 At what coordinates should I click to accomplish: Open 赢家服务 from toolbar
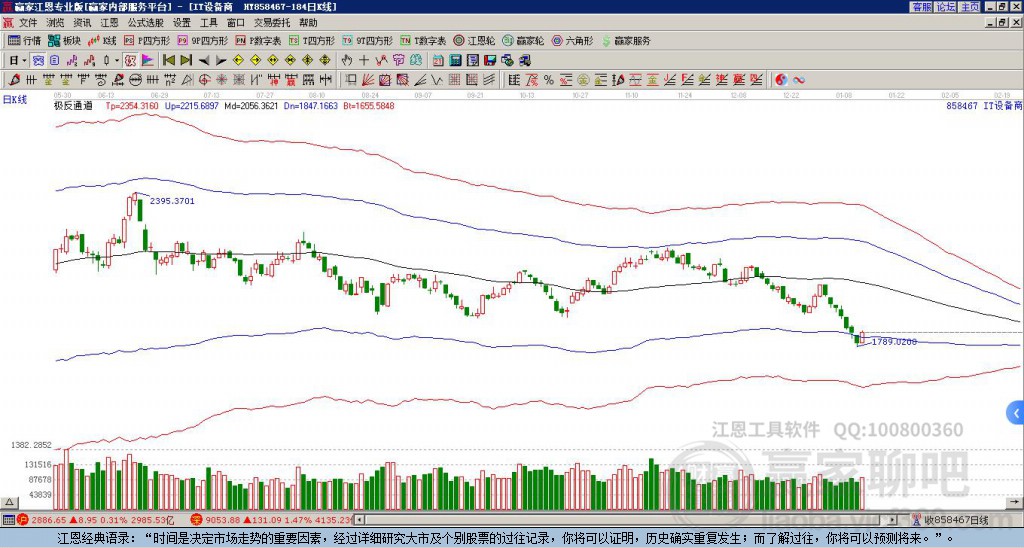(x=626, y=41)
